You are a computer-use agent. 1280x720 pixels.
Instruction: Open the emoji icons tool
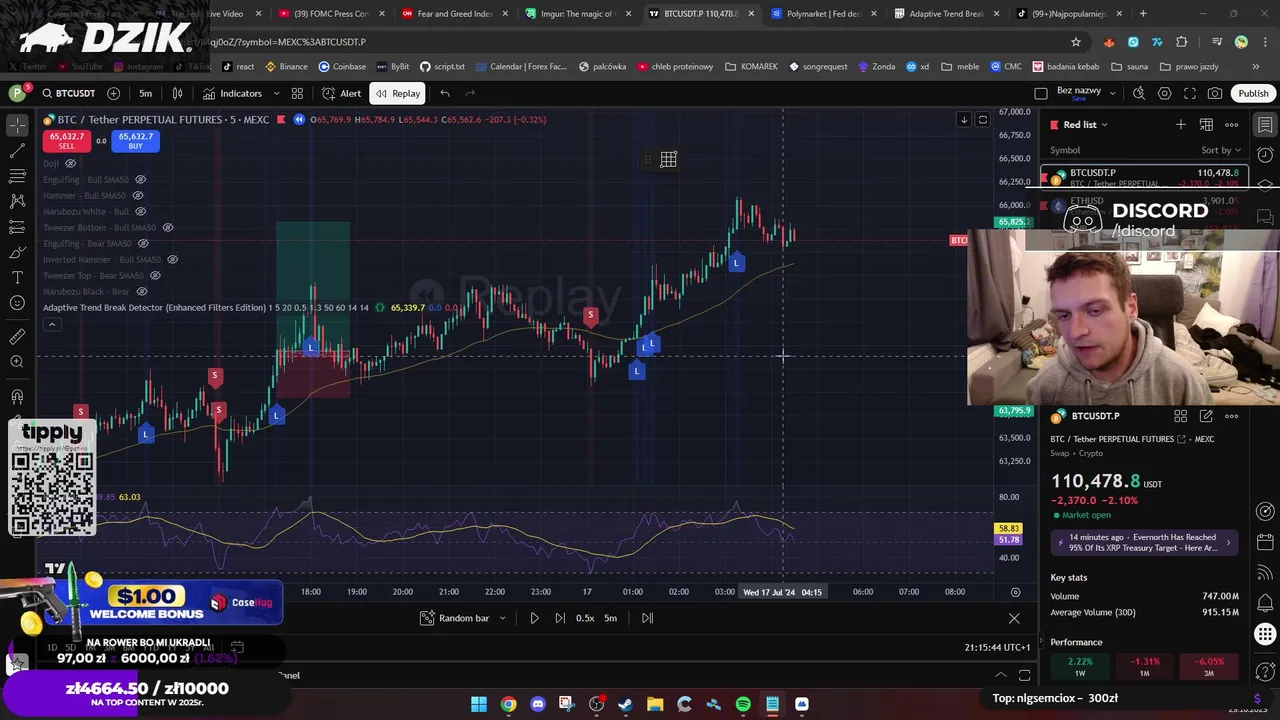(17, 303)
